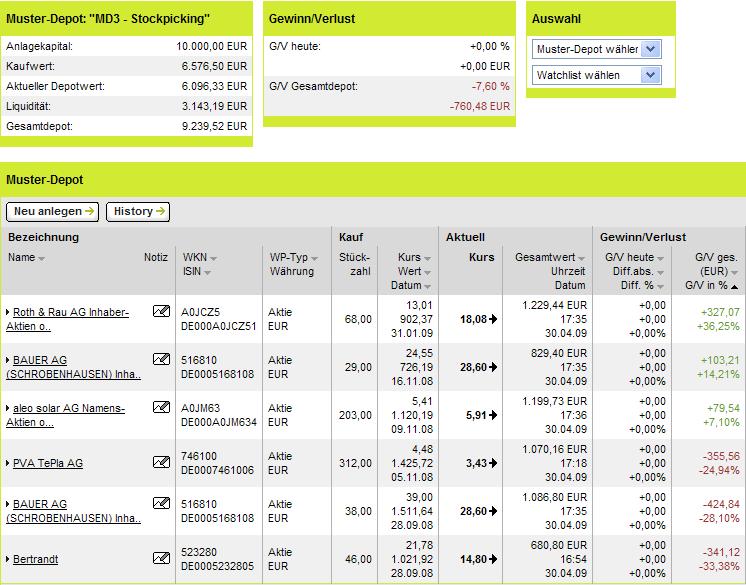Click sort arrow beside ISIN header
The height and width of the screenshot is (585, 746).
[x=207, y=273]
